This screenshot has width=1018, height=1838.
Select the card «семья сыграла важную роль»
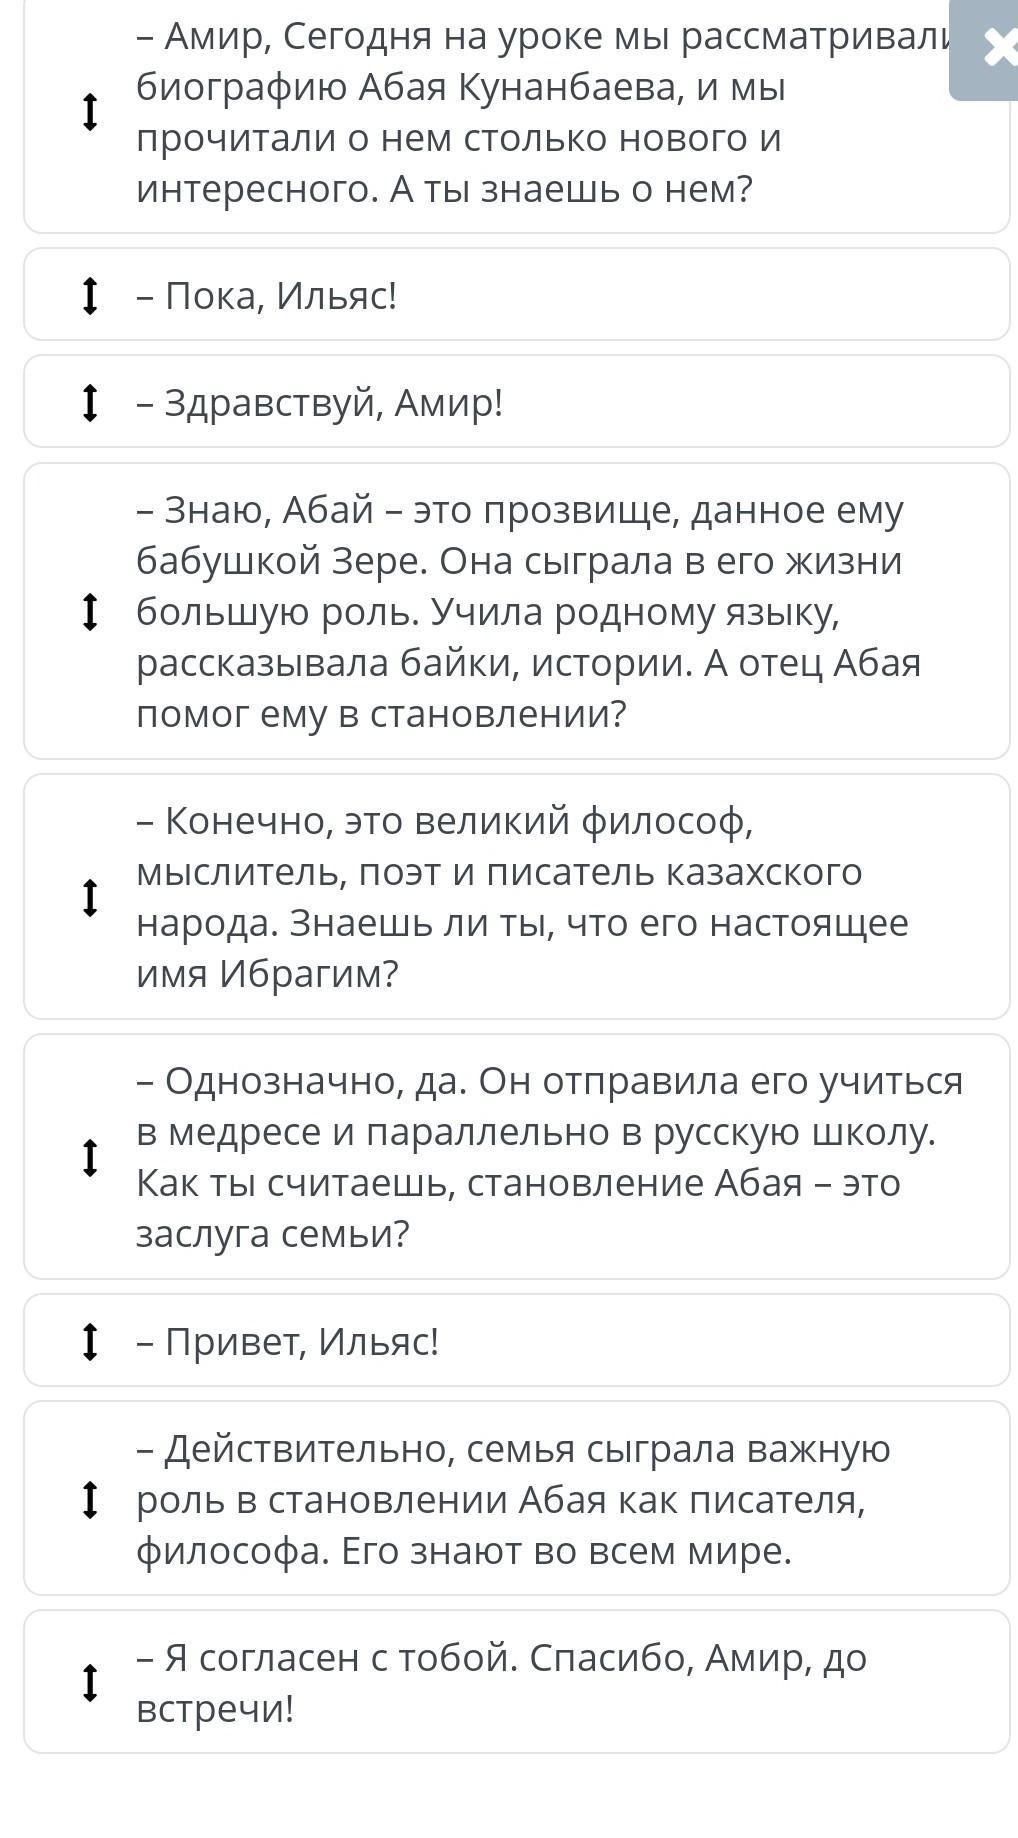[x=517, y=1498]
